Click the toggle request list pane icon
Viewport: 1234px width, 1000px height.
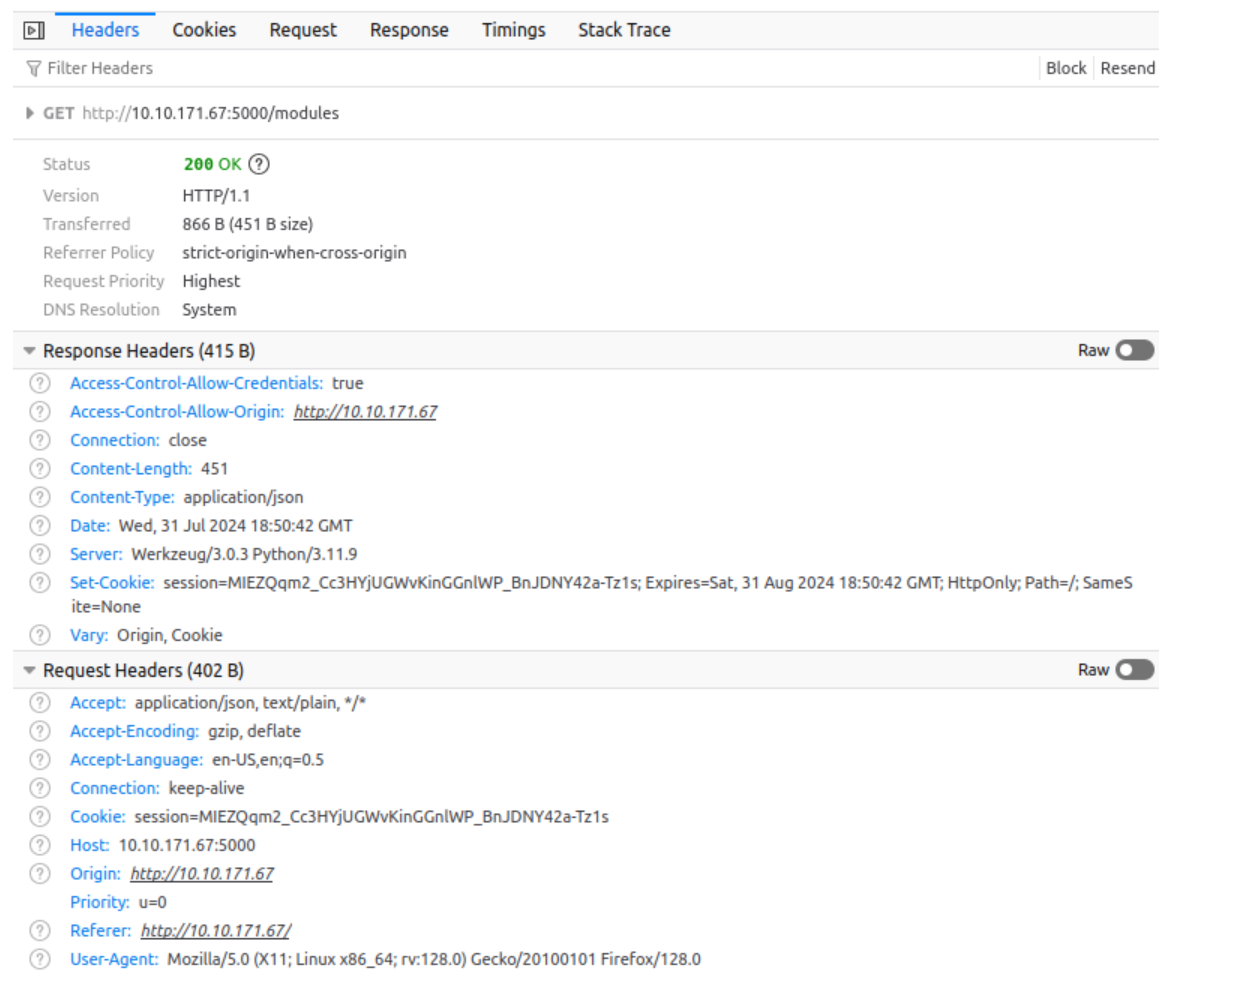click(x=34, y=31)
